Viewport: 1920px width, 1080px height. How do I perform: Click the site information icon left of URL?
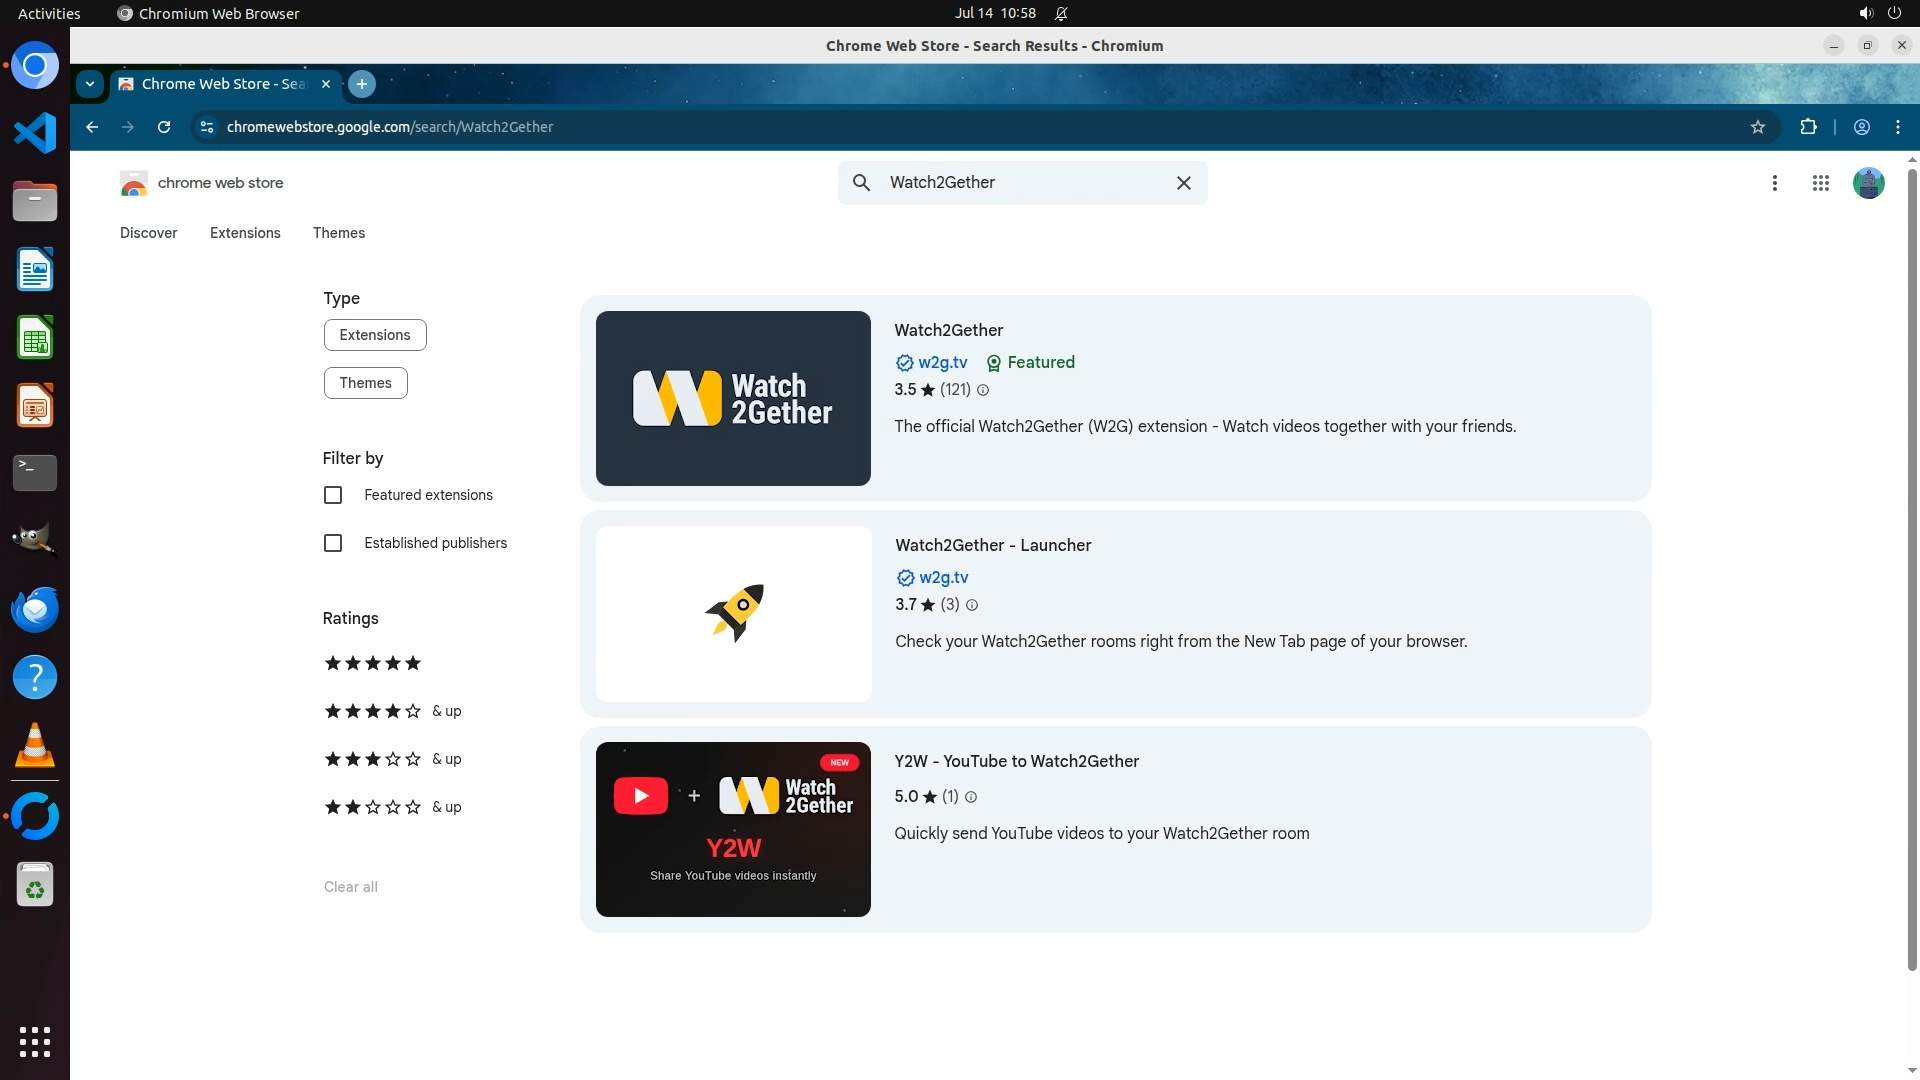[207, 127]
